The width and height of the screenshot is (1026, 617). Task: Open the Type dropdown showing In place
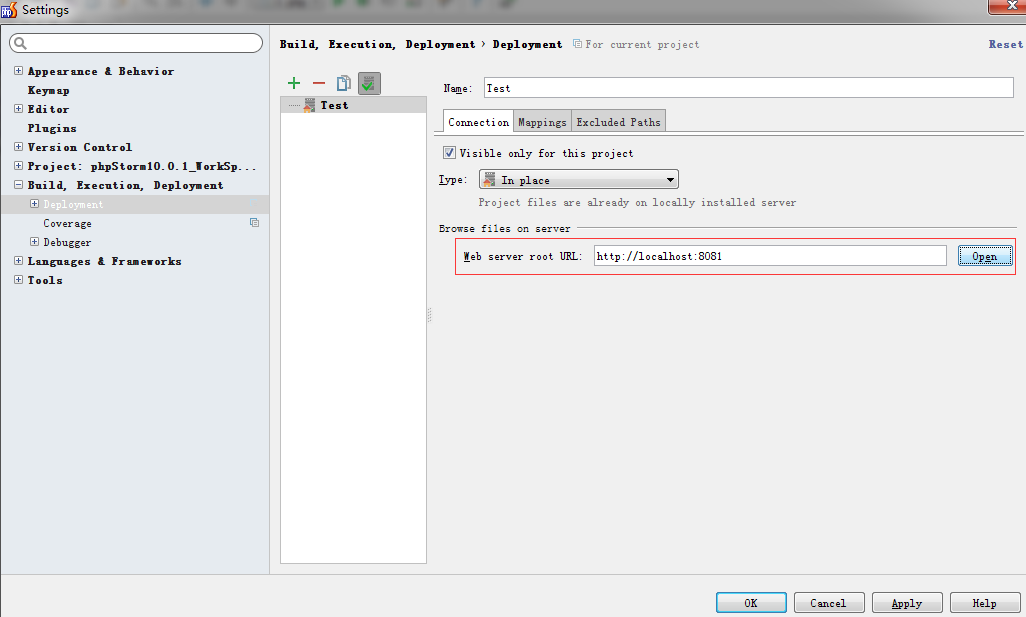578,179
